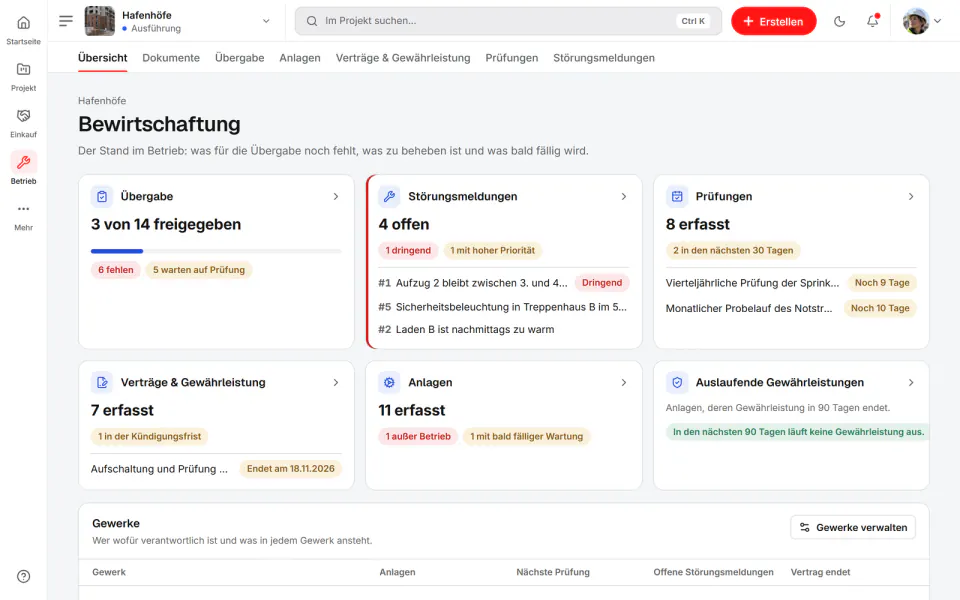The image size is (960, 600).
Task: Sort by the Nächste Prüfung column header
Action: point(553,572)
